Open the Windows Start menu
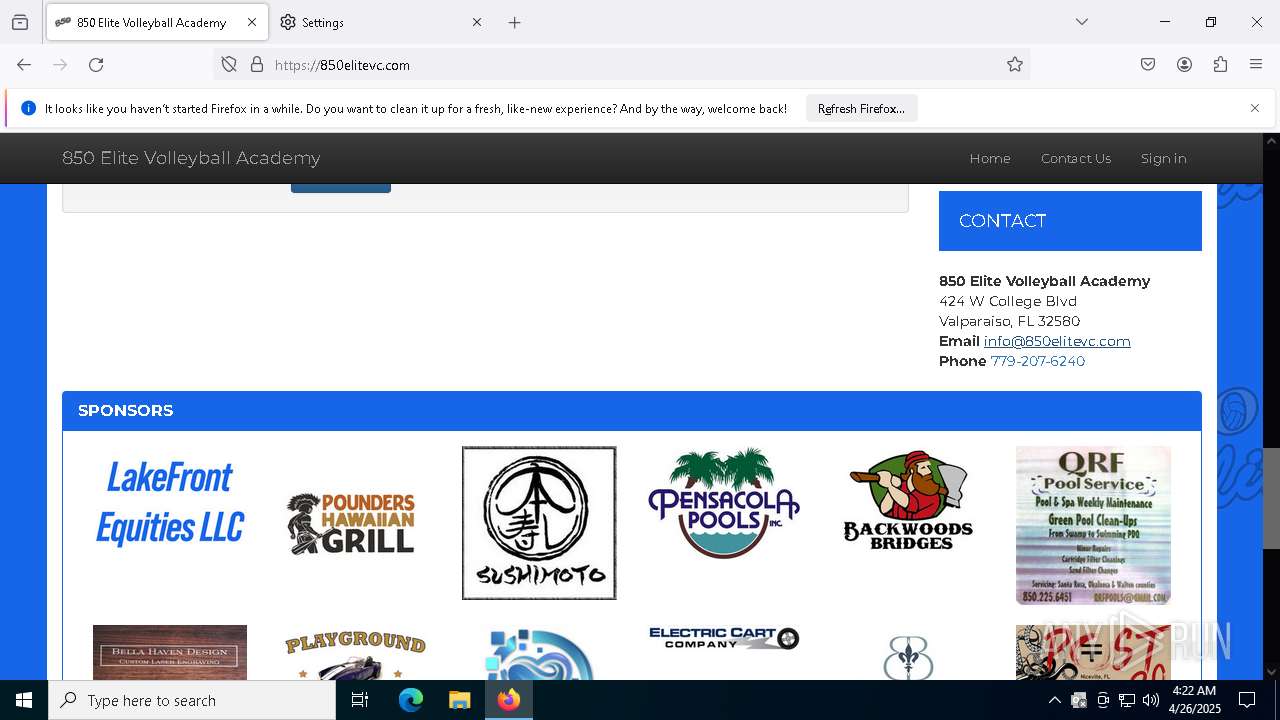 [24, 700]
